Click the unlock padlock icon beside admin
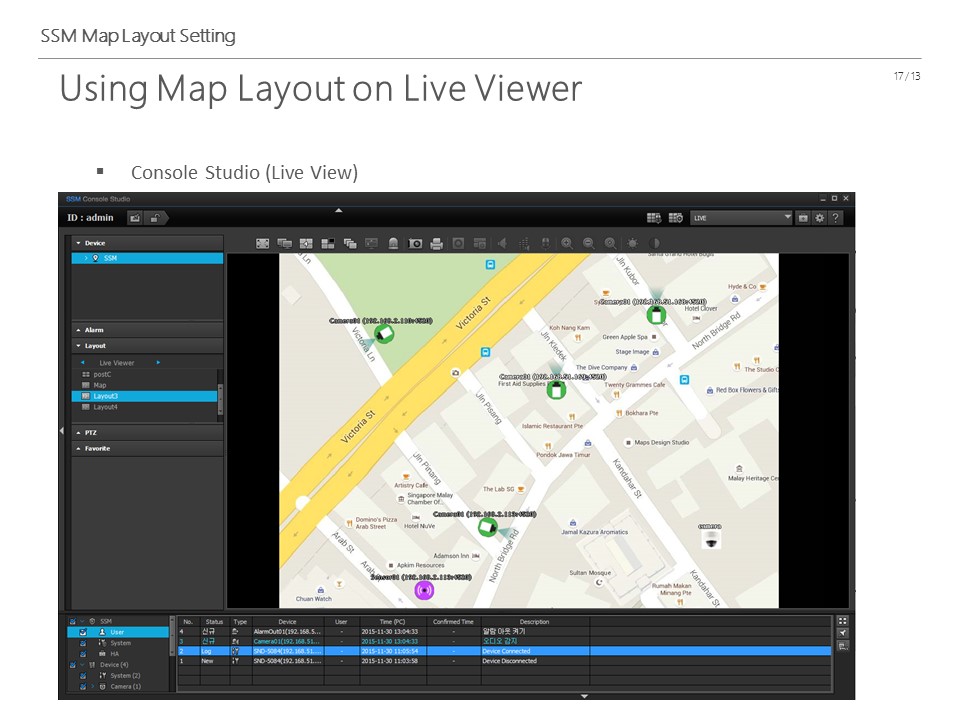960x720 pixels. click(156, 218)
